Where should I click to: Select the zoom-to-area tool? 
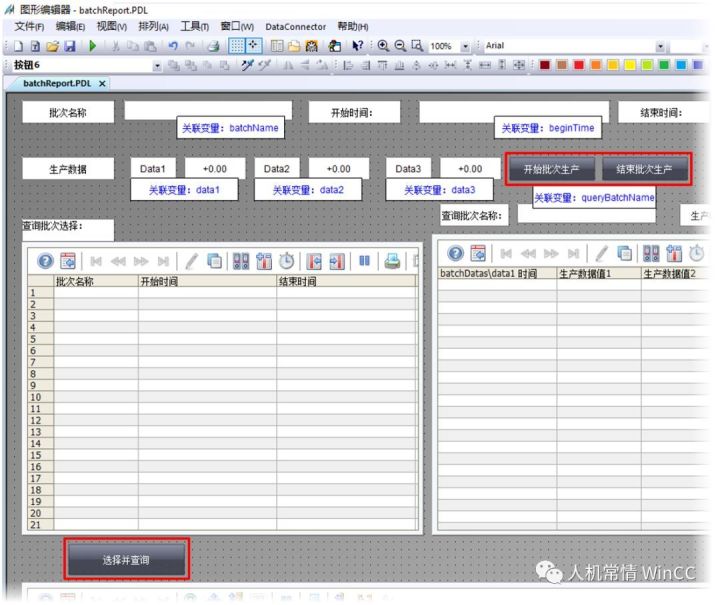point(417,46)
